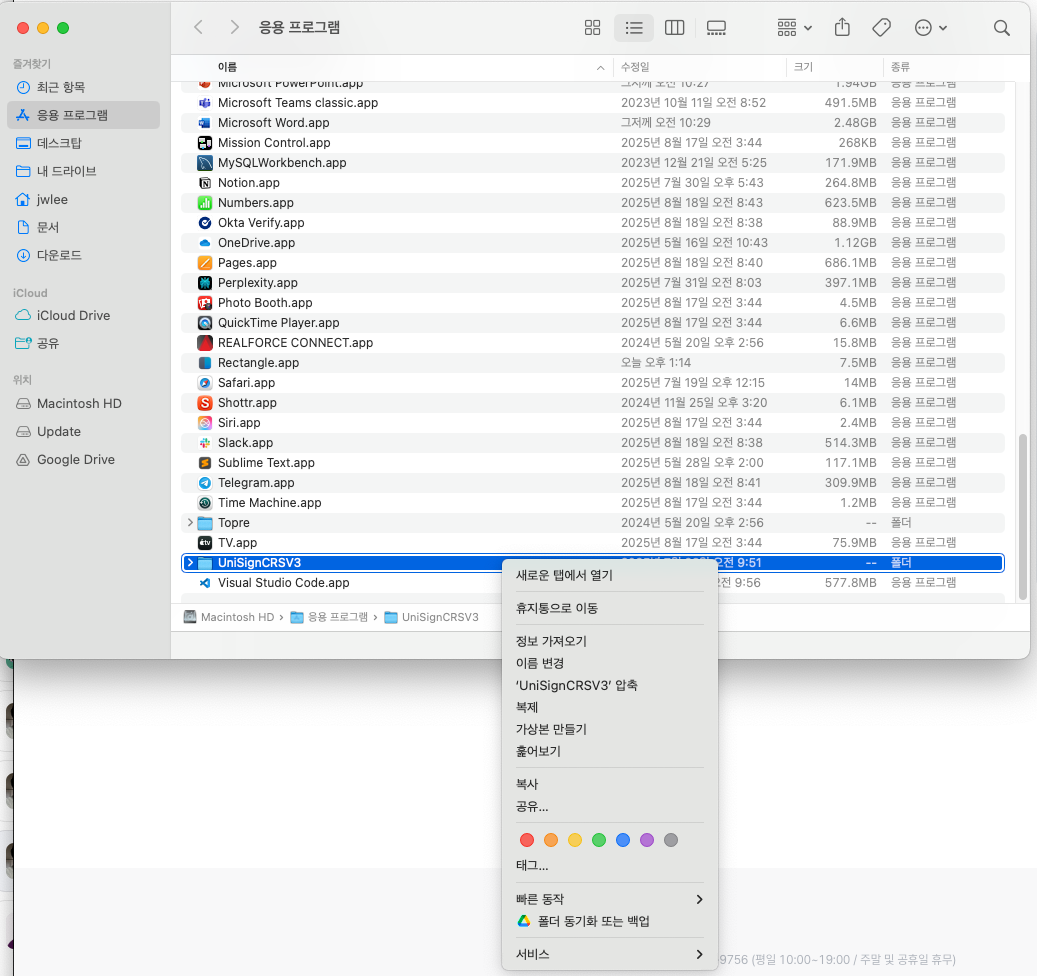Viewport: 1037px width, 976px height.
Task: Switch Finder to list view
Action: (634, 28)
